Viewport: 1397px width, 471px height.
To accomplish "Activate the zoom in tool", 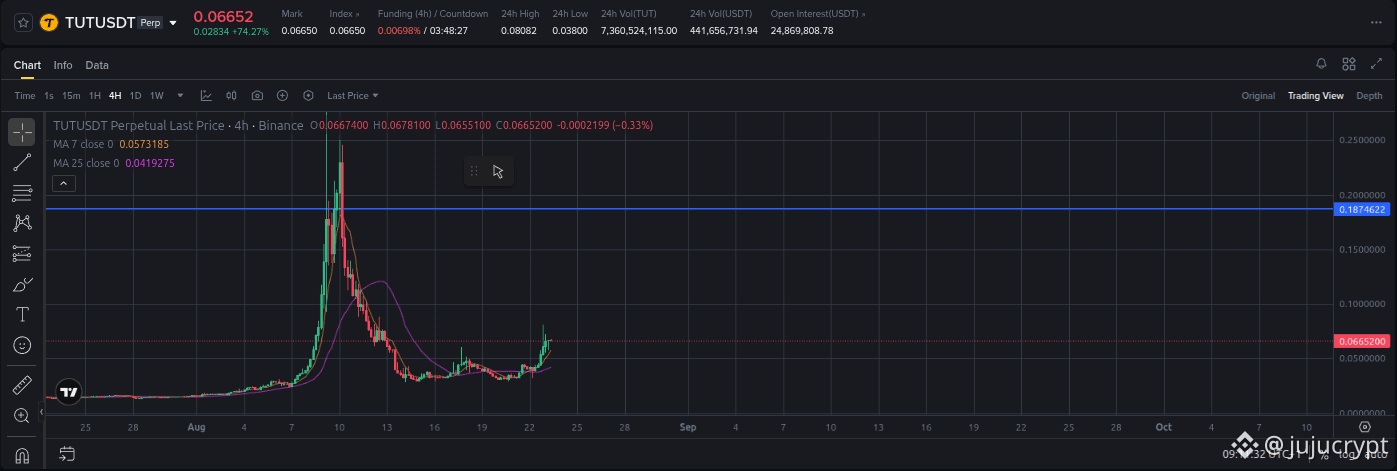I will (22, 415).
